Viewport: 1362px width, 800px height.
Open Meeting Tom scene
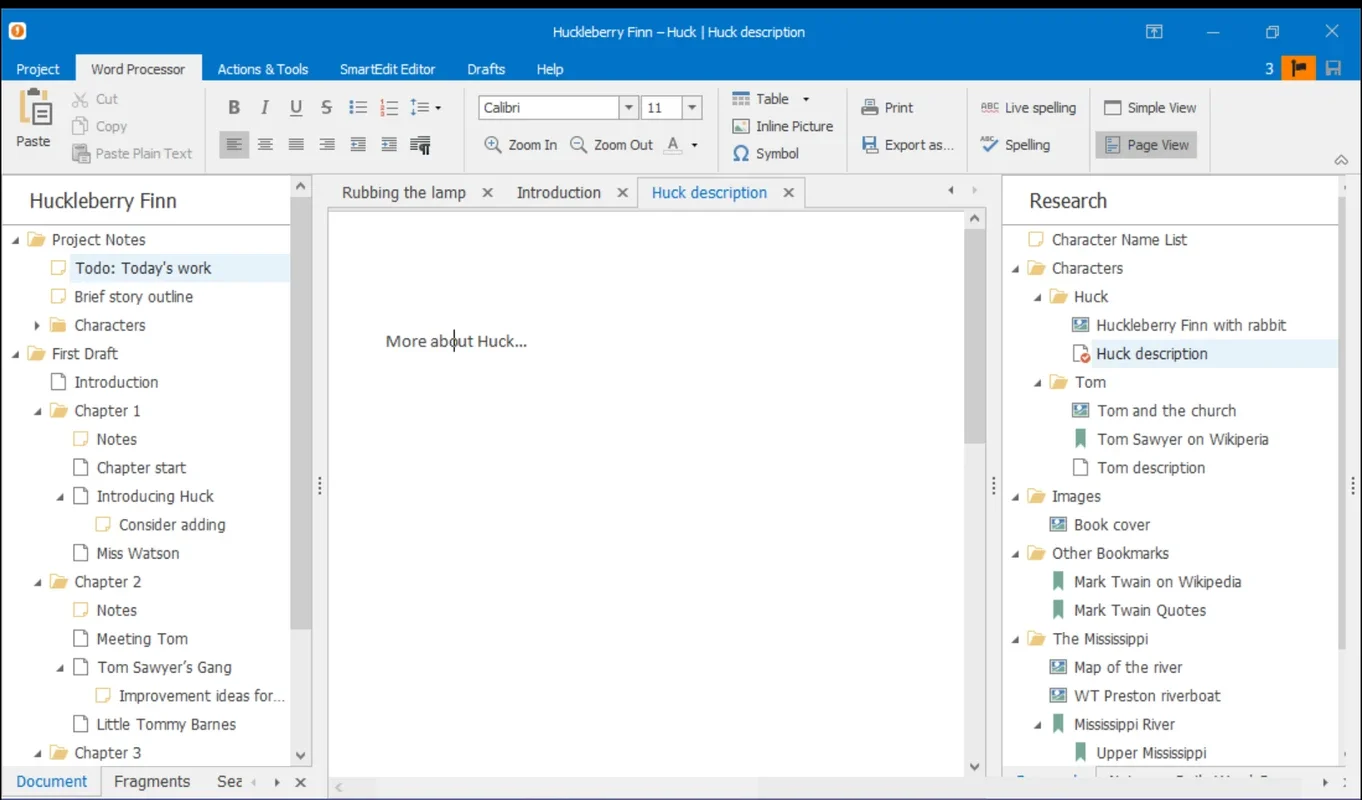coord(142,639)
